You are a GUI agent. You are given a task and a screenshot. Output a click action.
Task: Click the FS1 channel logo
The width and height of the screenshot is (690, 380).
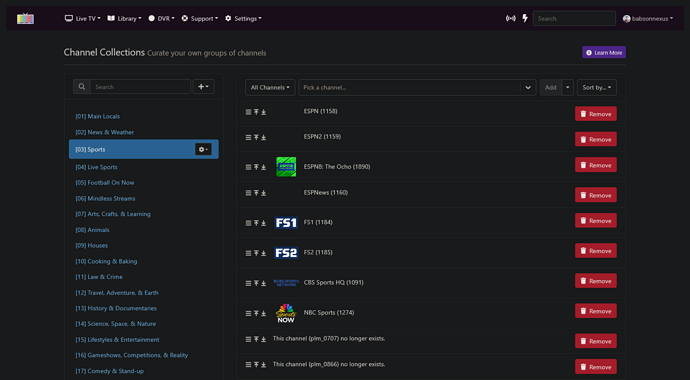[x=286, y=223]
